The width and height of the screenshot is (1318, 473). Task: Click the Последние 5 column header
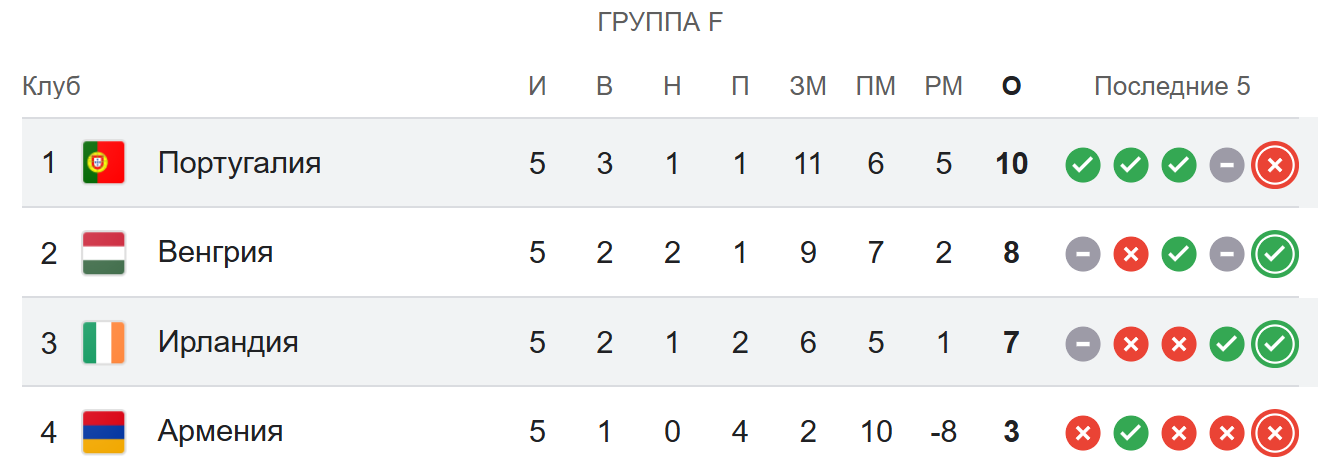click(x=1172, y=87)
